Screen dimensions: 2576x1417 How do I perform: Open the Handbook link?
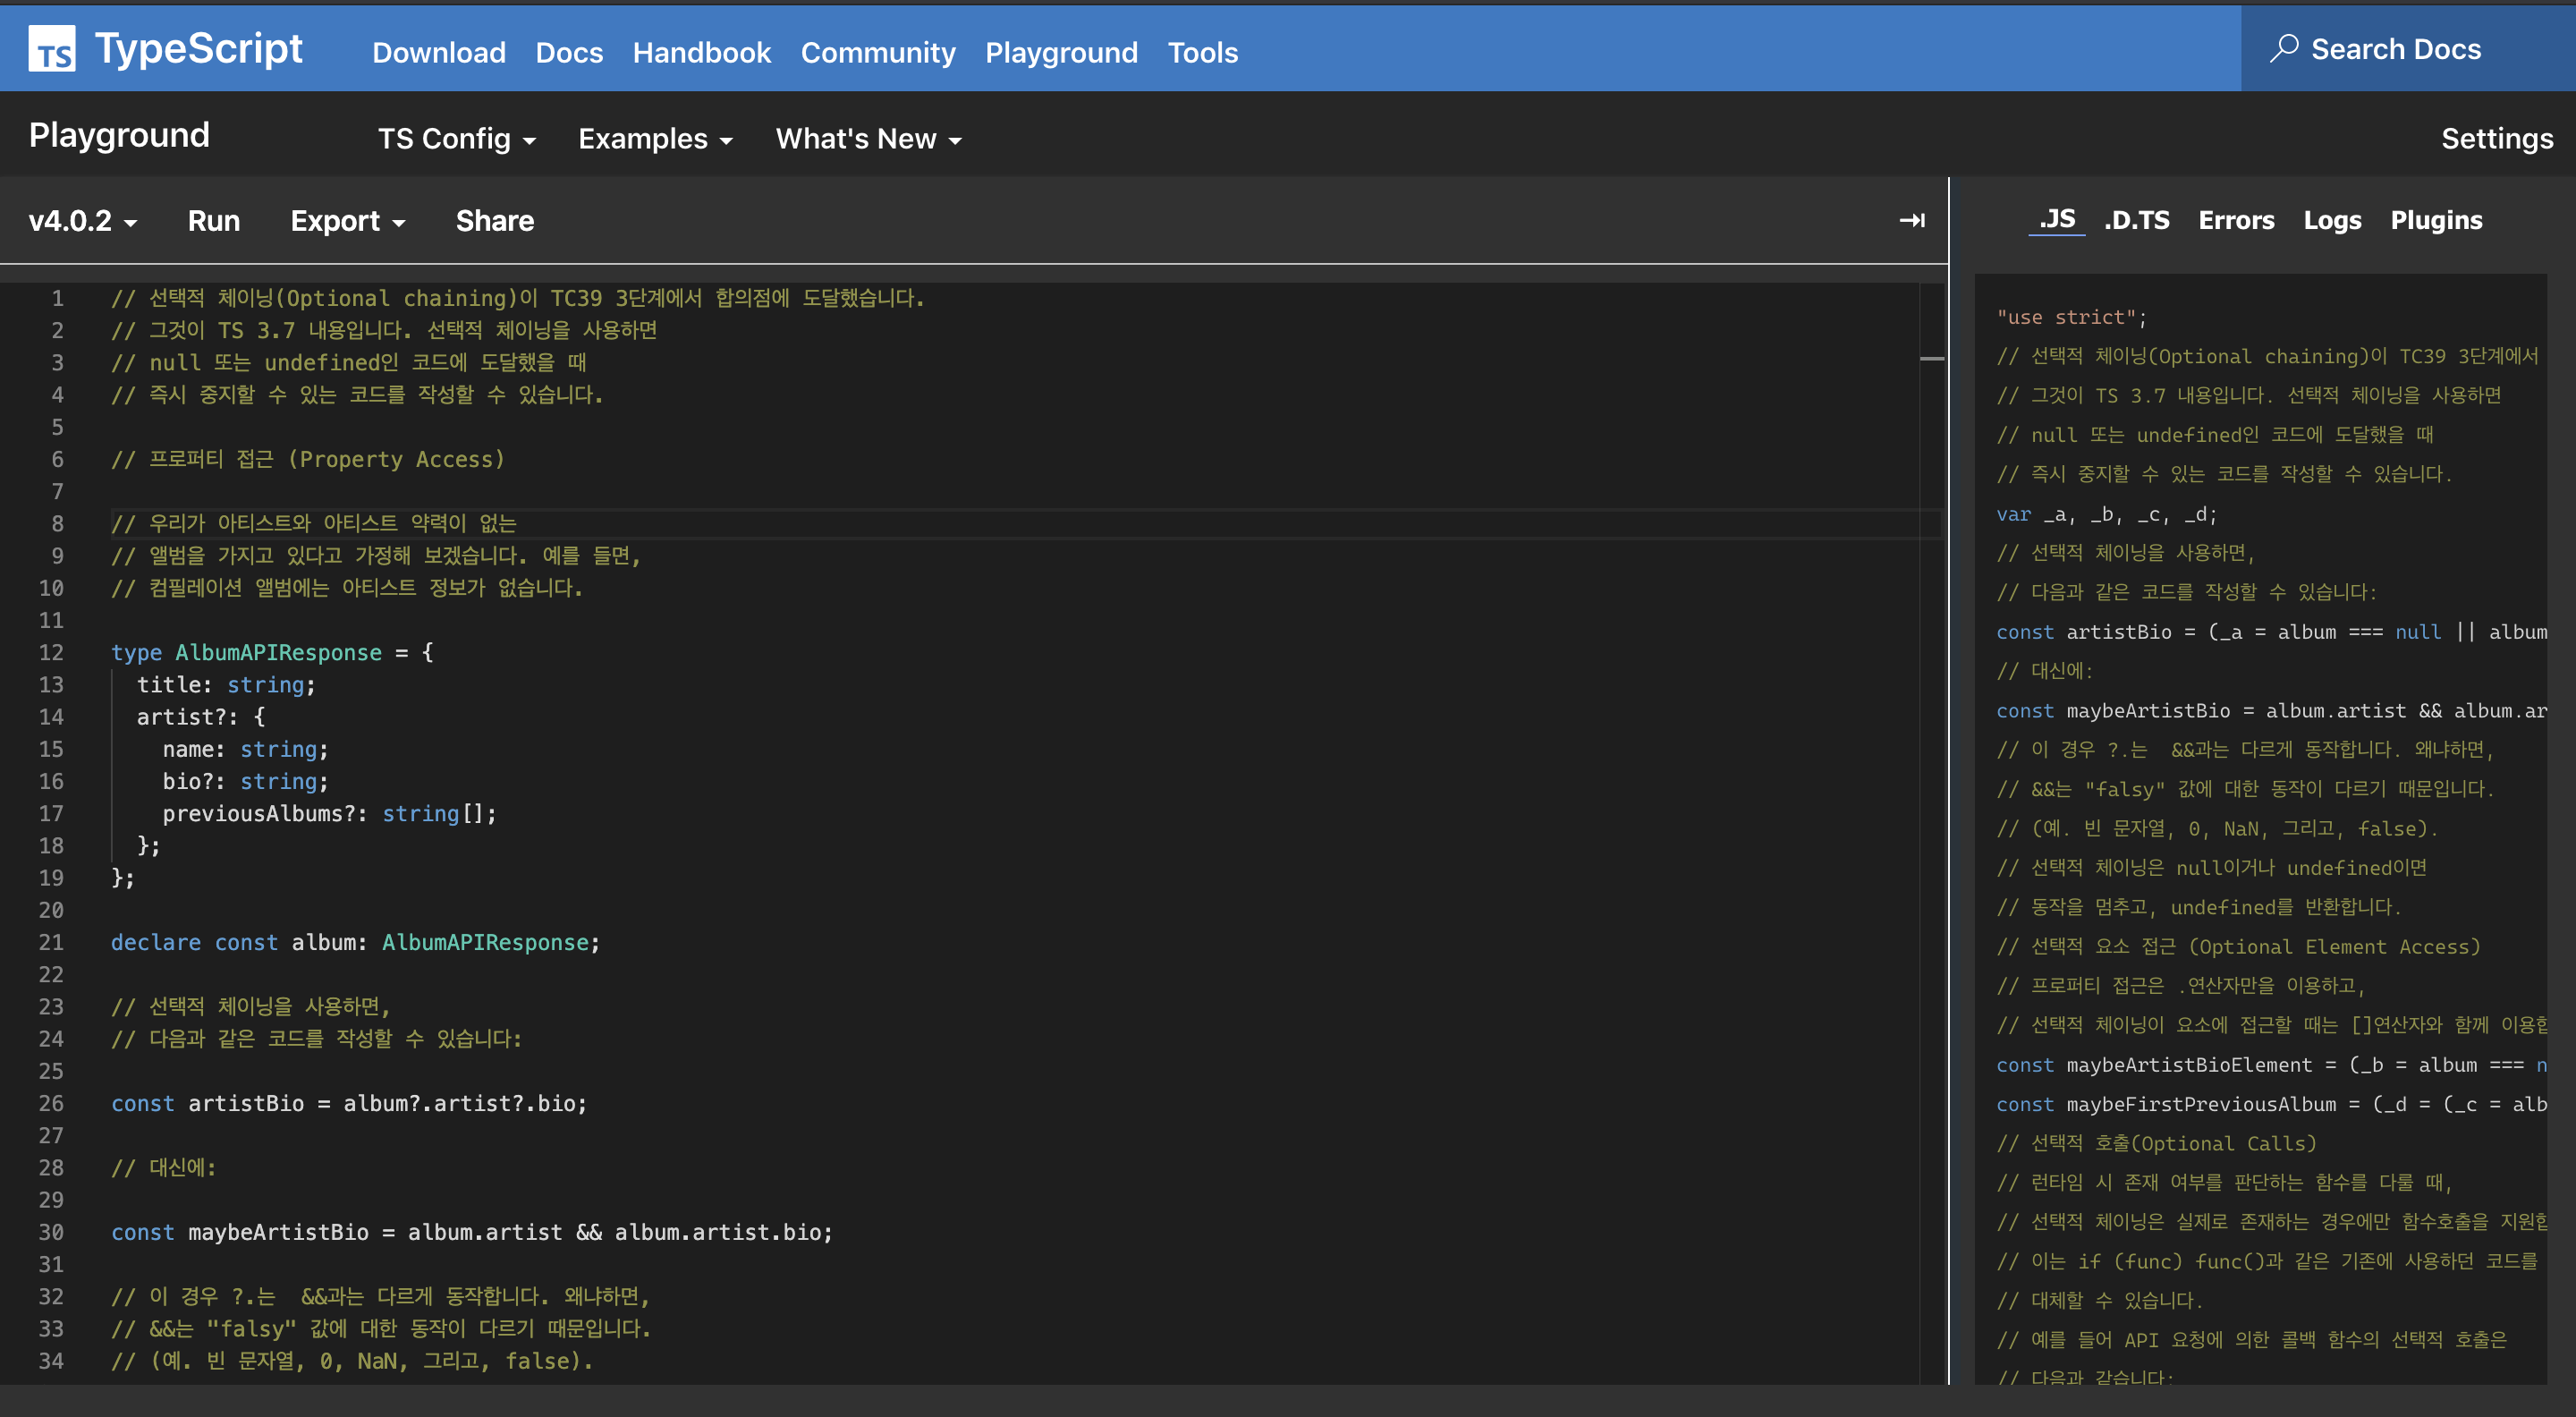(x=701, y=52)
